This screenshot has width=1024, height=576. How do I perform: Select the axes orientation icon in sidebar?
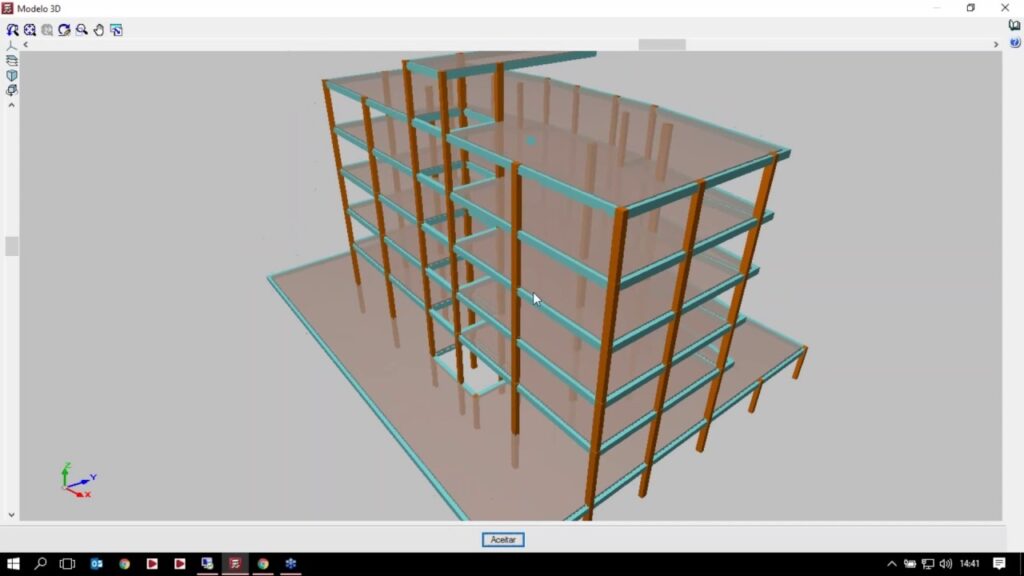(x=12, y=46)
